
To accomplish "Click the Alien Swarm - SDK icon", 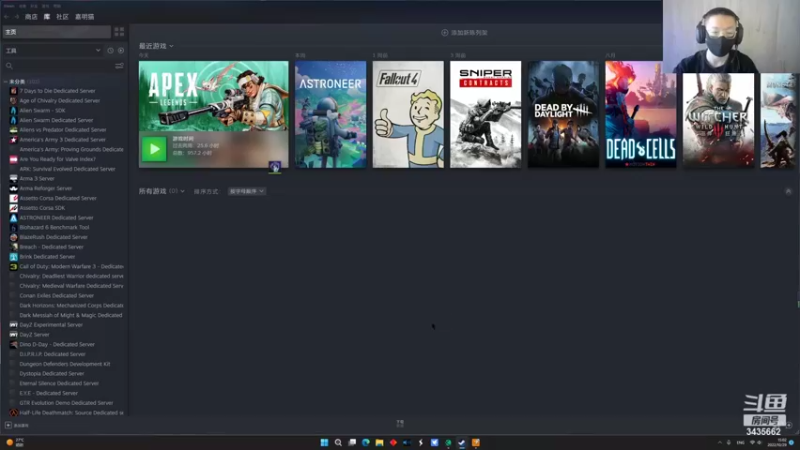I will 14,110.
